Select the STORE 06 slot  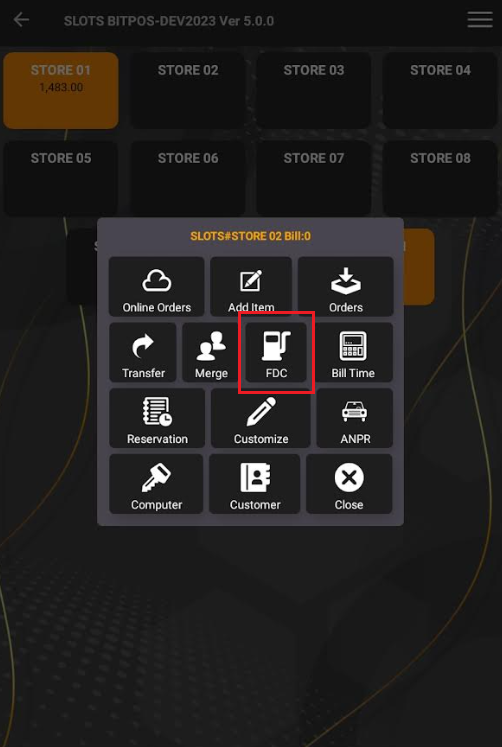click(x=188, y=179)
